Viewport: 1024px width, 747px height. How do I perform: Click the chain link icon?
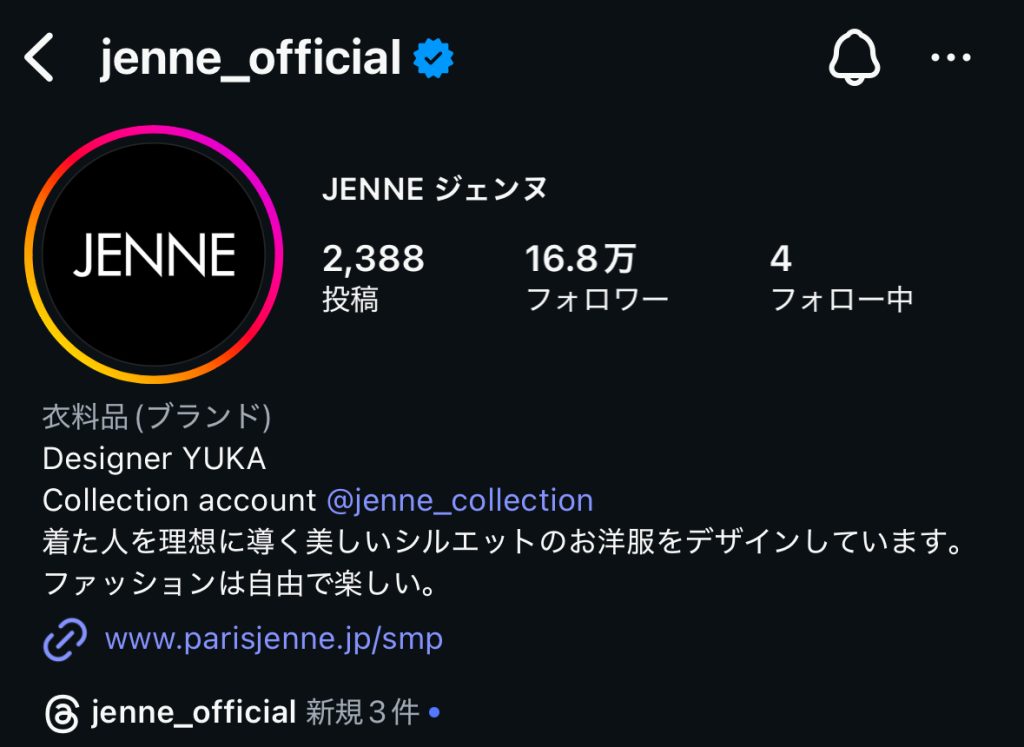[66, 638]
